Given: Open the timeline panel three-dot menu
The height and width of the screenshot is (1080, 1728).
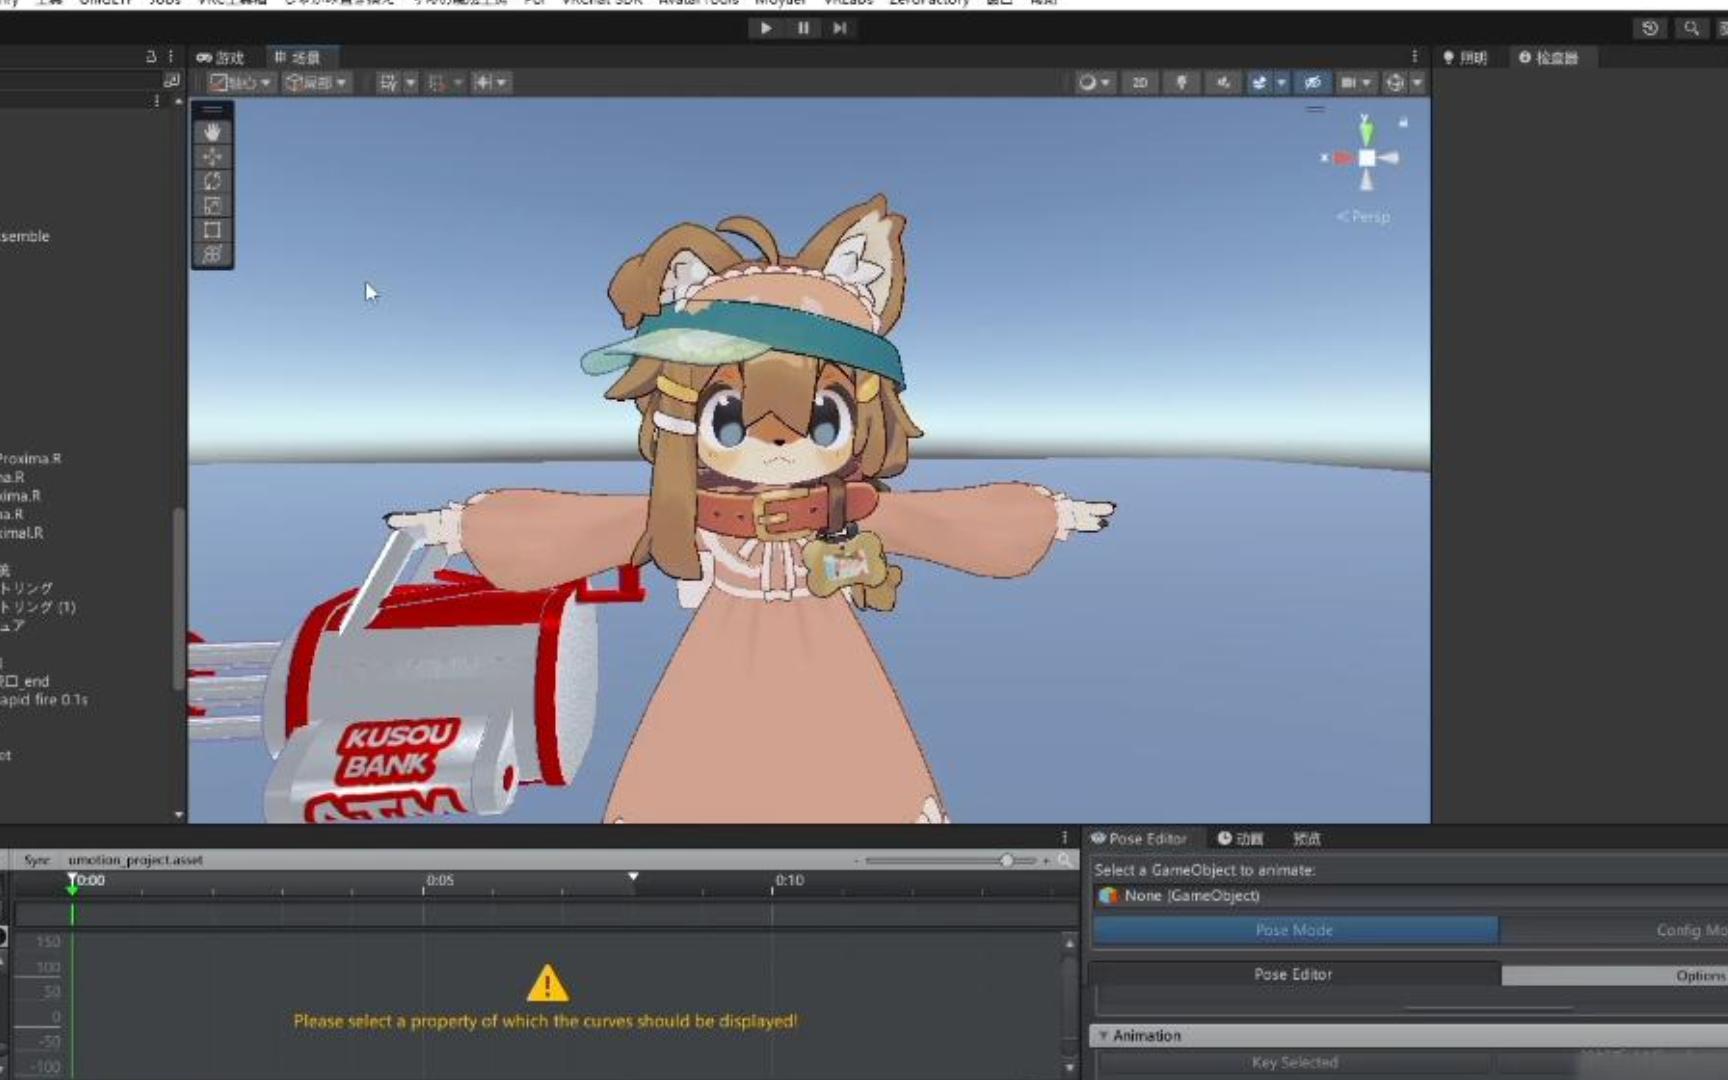Looking at the screenshot, I should tap(1064, 837).
